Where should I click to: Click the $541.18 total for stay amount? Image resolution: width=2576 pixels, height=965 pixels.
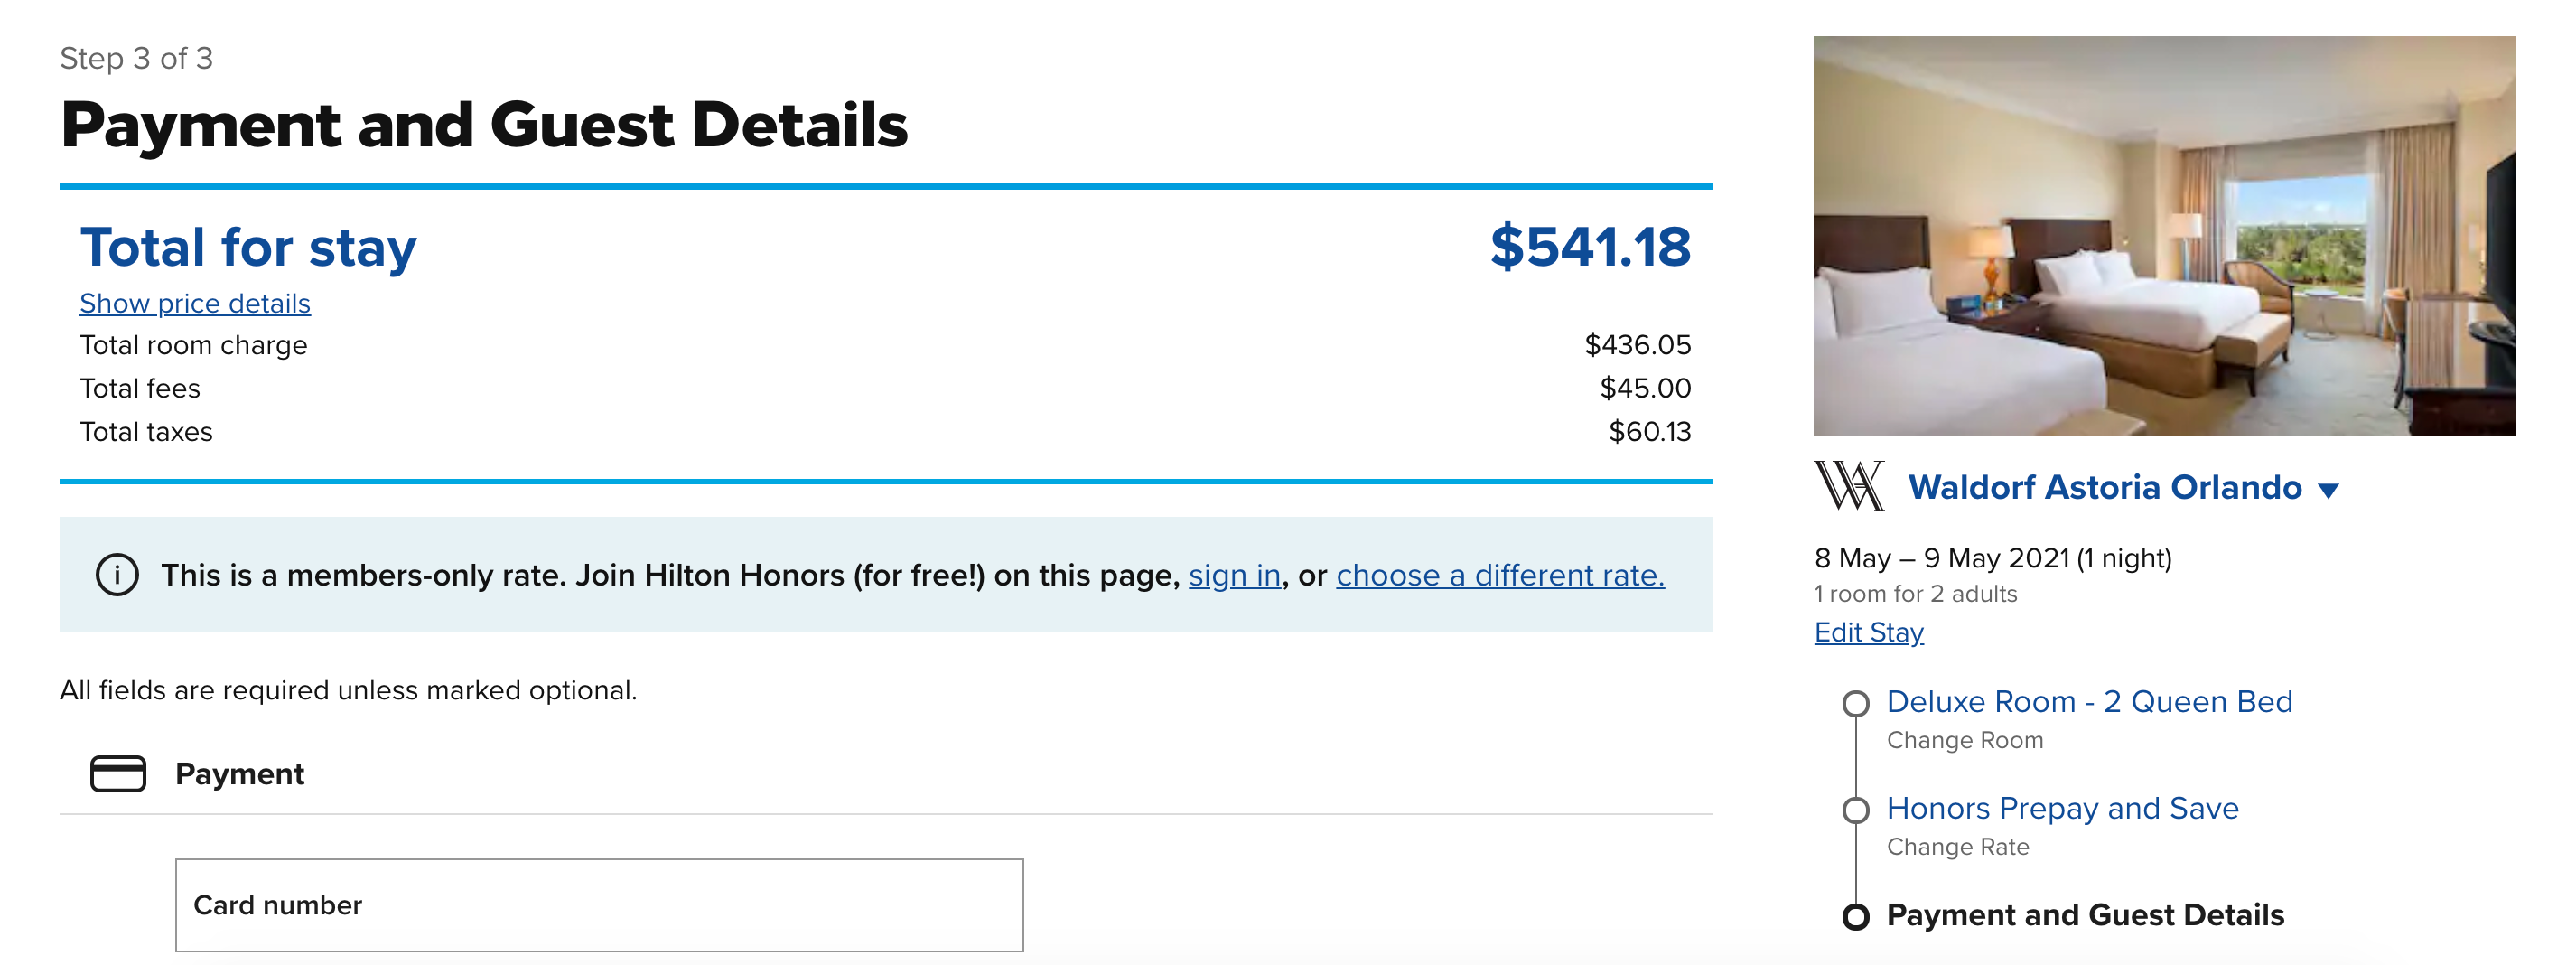tap(1590, 247)
